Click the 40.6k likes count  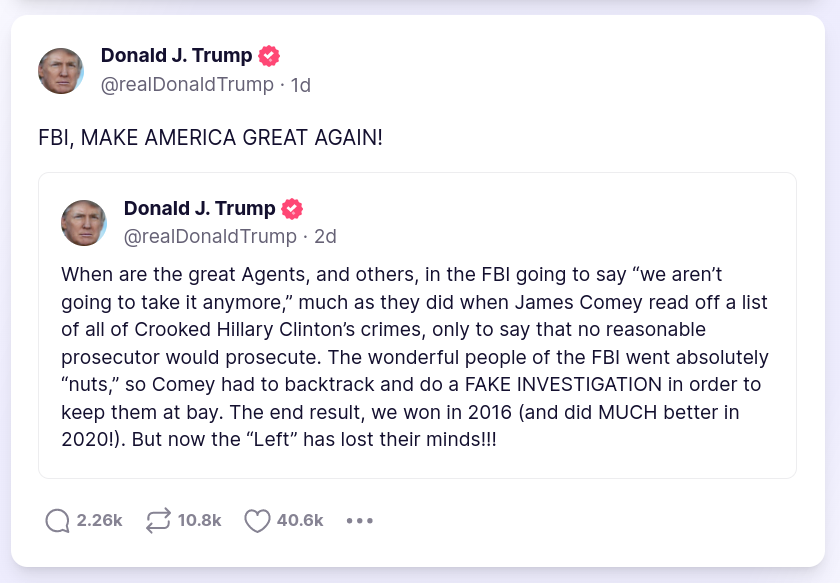coord(300,521)
